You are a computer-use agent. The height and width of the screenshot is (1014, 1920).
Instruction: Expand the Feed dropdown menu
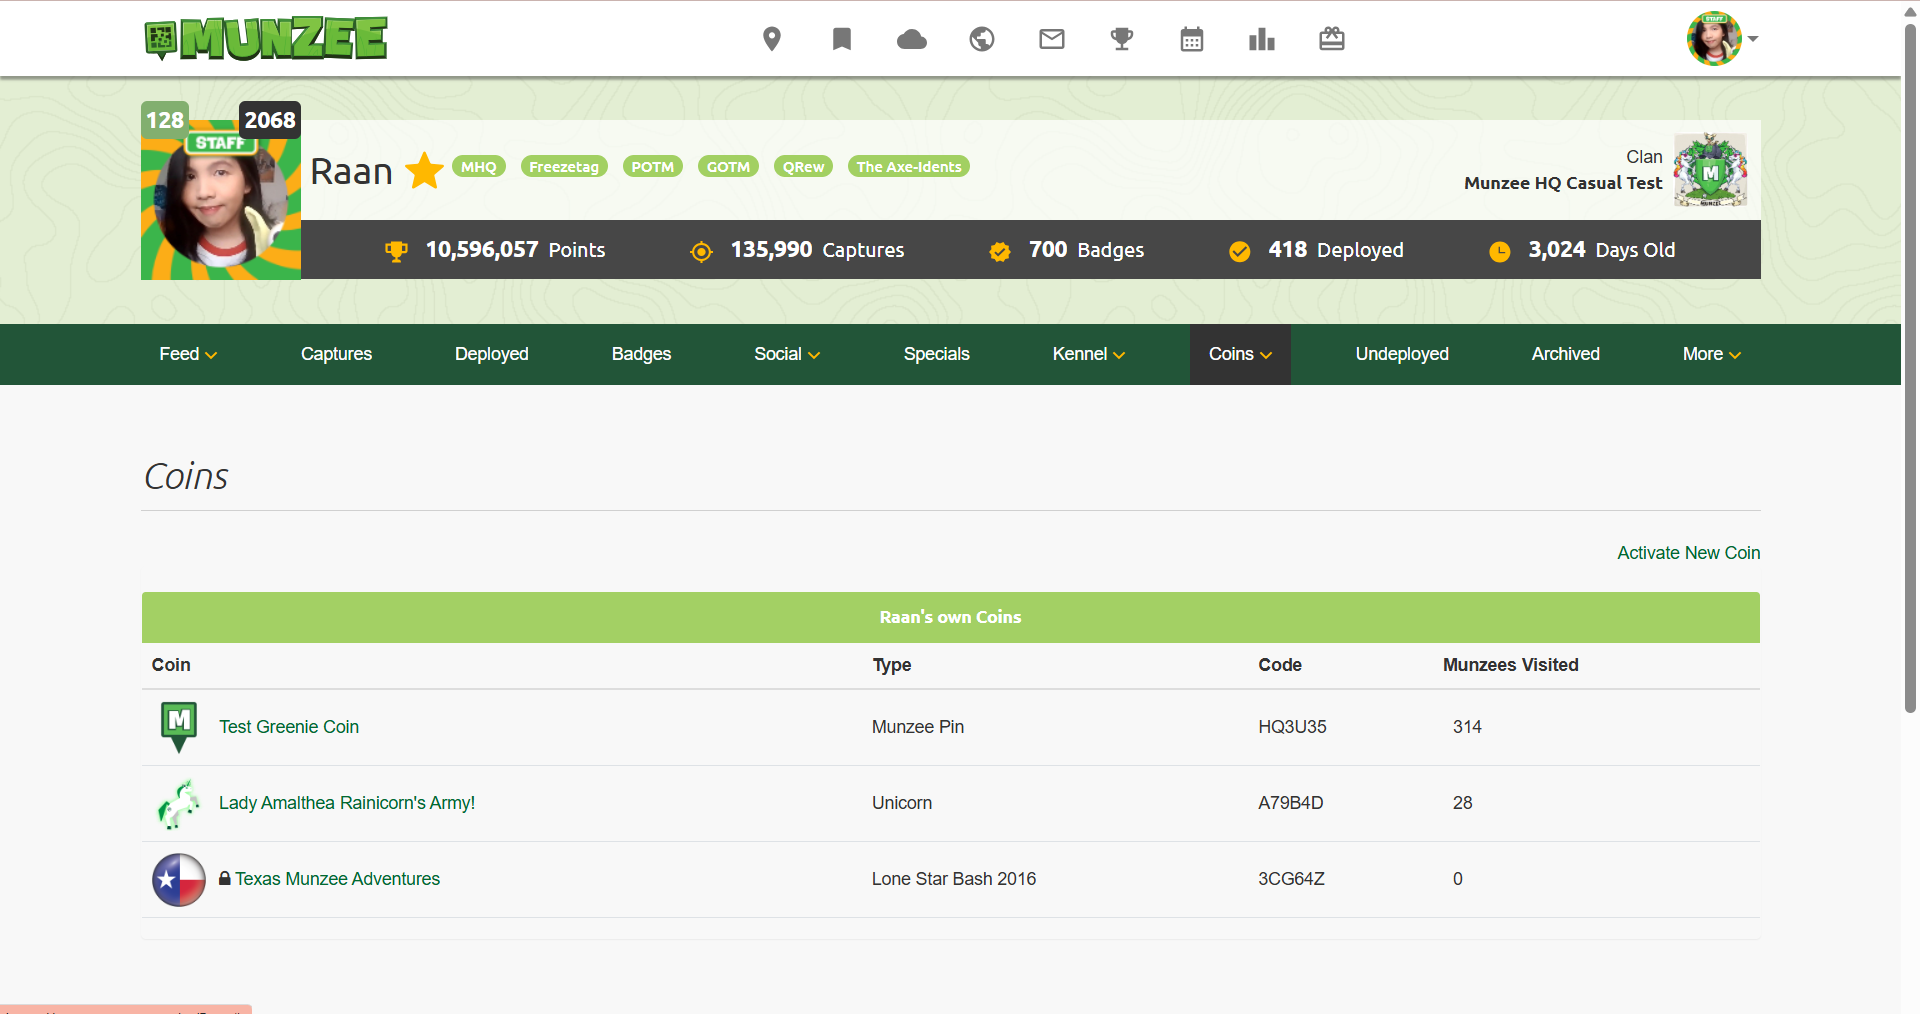(x=188, y=354)
